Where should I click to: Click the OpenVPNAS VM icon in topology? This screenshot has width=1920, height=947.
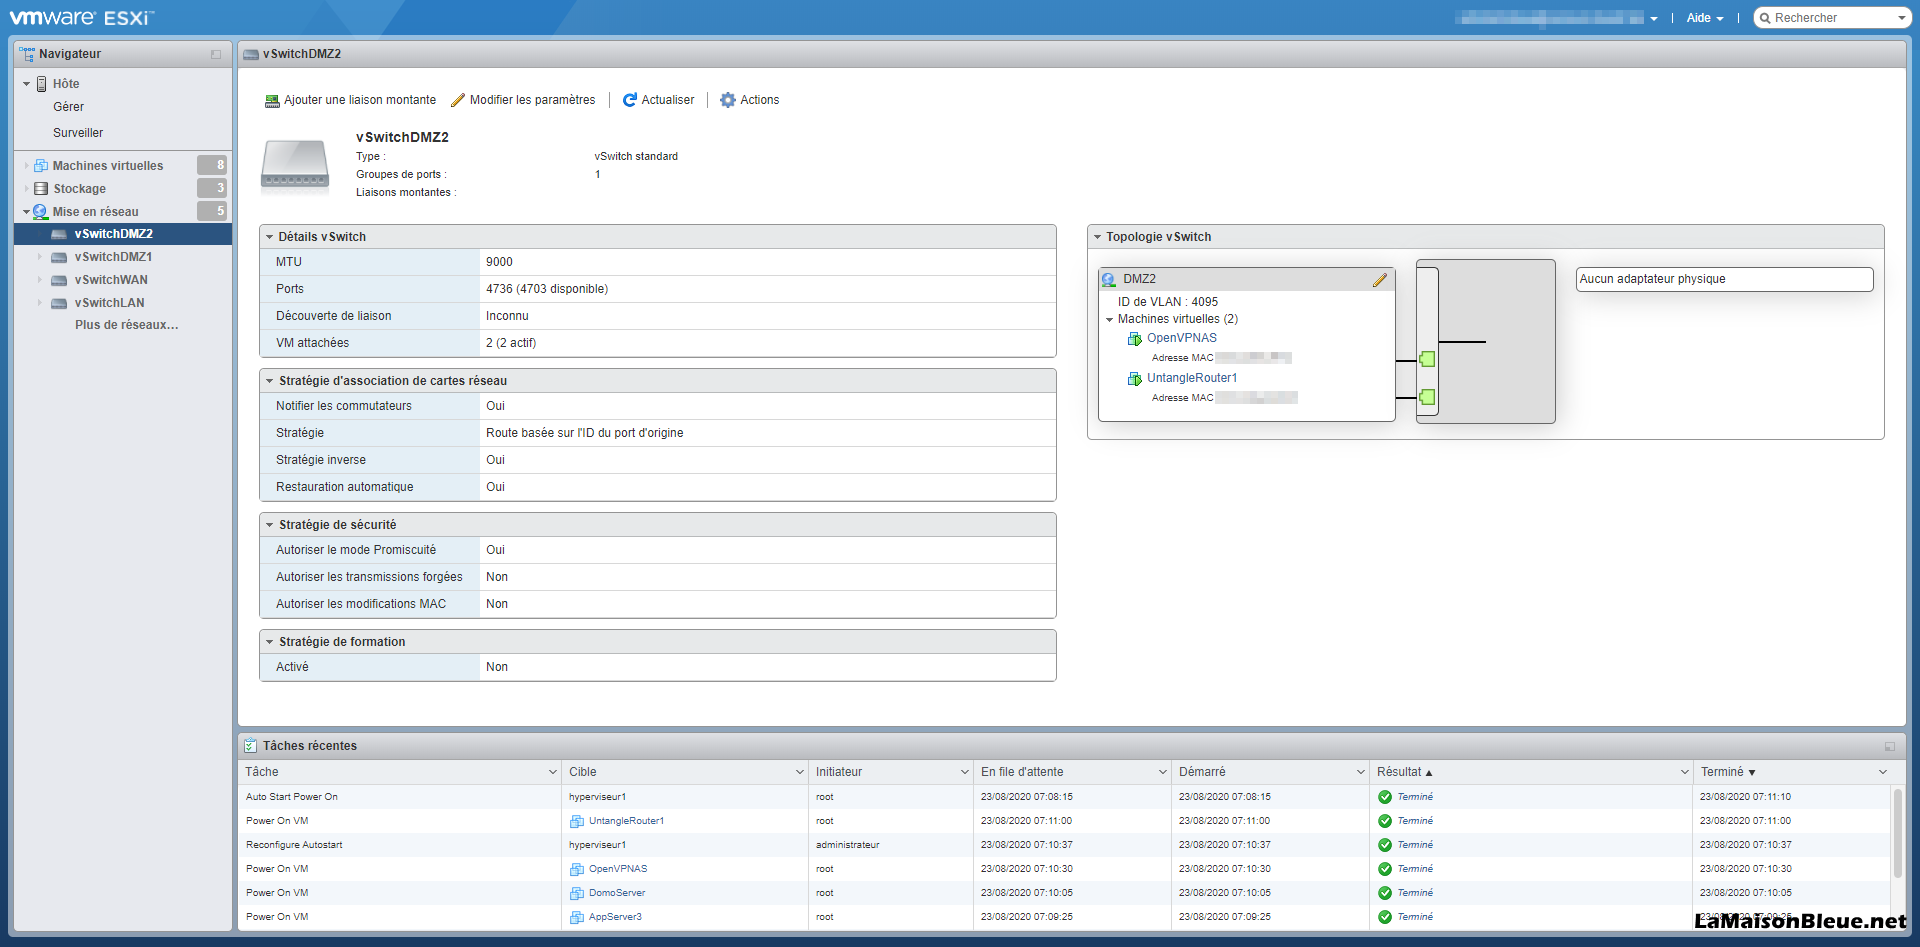[x=1135, y=339]
